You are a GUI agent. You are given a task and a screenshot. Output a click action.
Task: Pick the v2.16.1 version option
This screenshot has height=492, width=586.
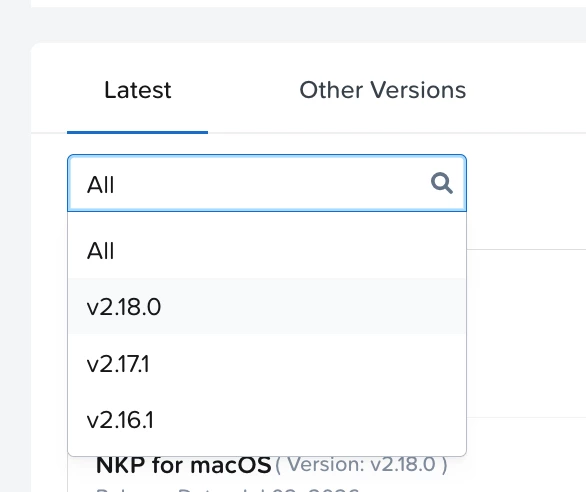(x=267, y=420)
